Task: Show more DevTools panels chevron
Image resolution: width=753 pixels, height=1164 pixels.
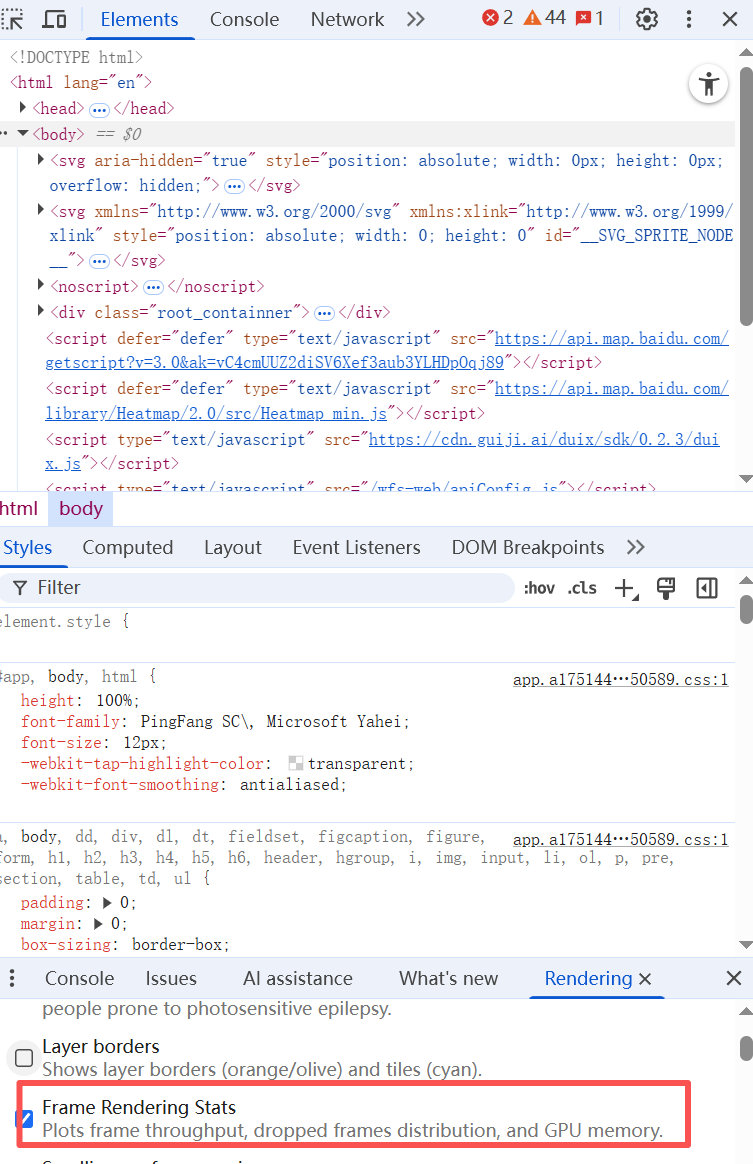Action: [416, 19]
